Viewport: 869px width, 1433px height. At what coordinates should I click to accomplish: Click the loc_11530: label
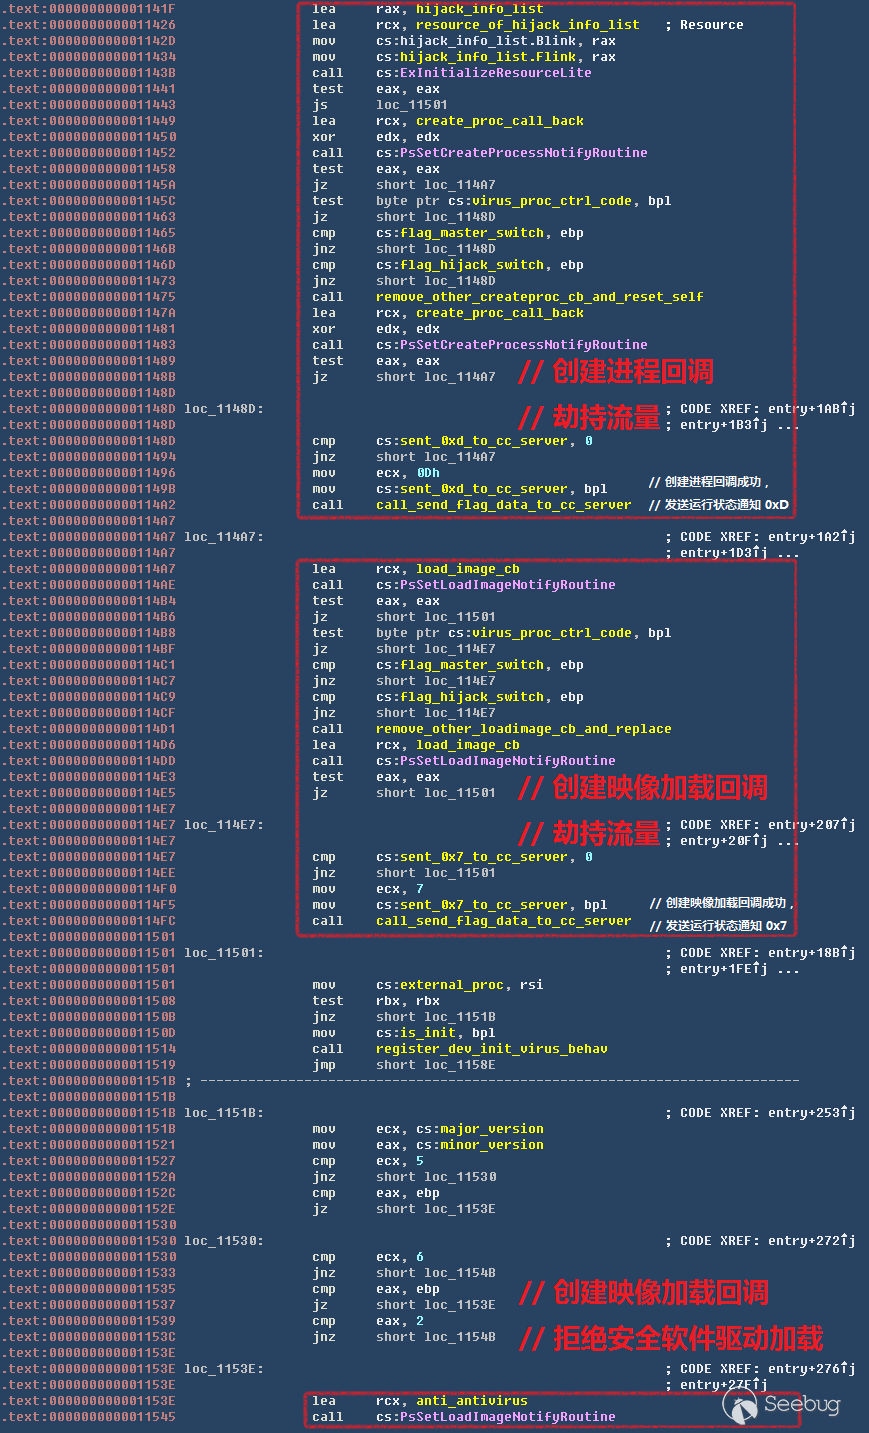click(x=224, y=1241)
